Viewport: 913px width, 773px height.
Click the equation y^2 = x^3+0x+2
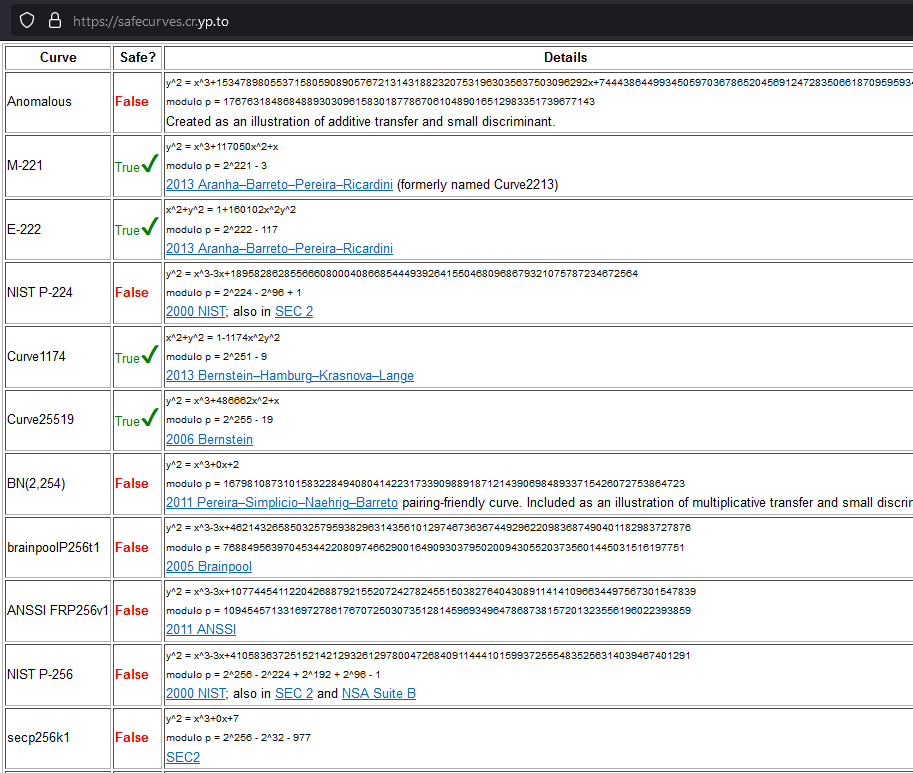[202, 465]
